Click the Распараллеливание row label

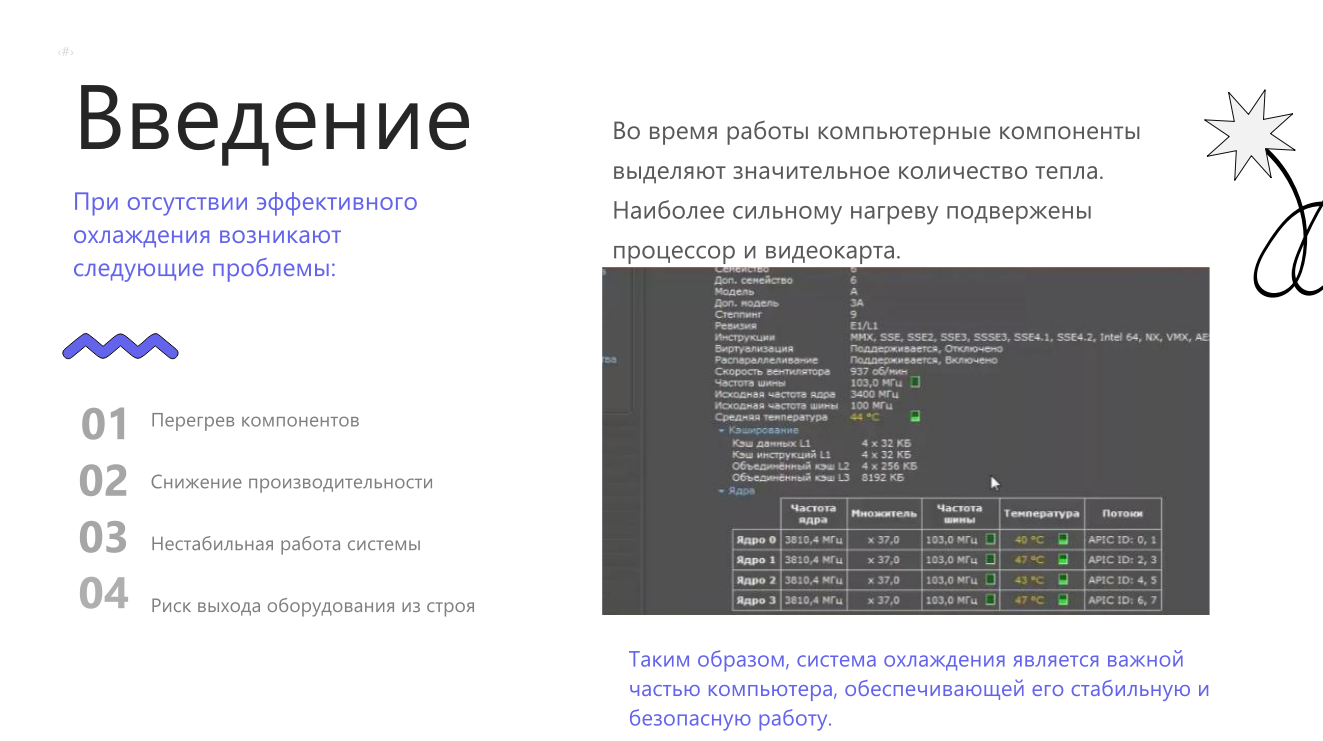click(765, 359)
